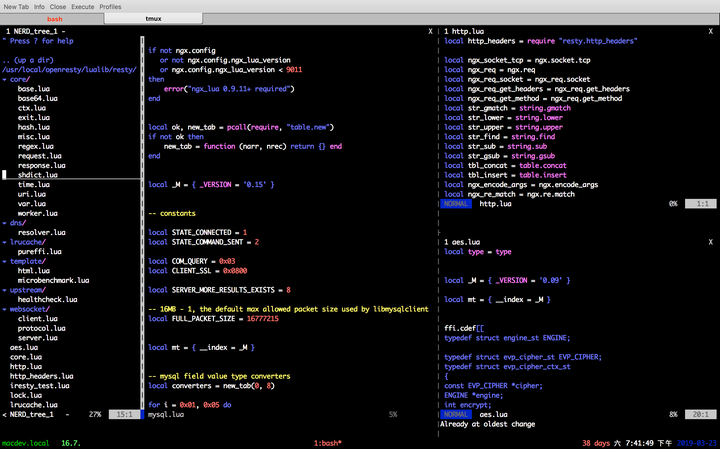Switch to the bash tab
The height and width of the screenshot is (449, 720).
[x=54, y=19]
